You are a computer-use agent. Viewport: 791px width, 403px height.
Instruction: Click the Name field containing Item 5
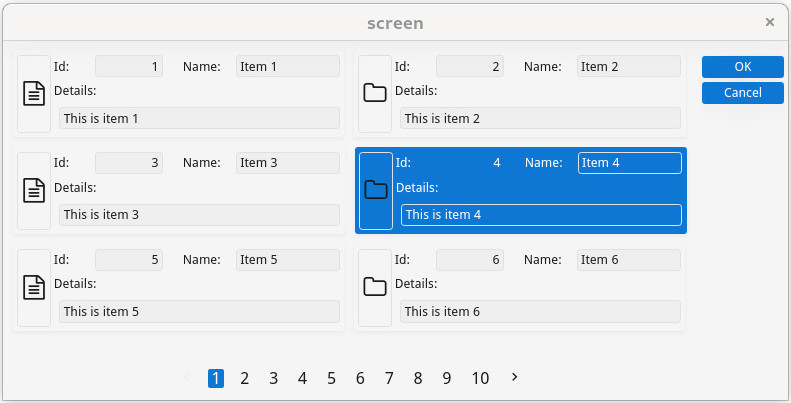tap(288, 260)
